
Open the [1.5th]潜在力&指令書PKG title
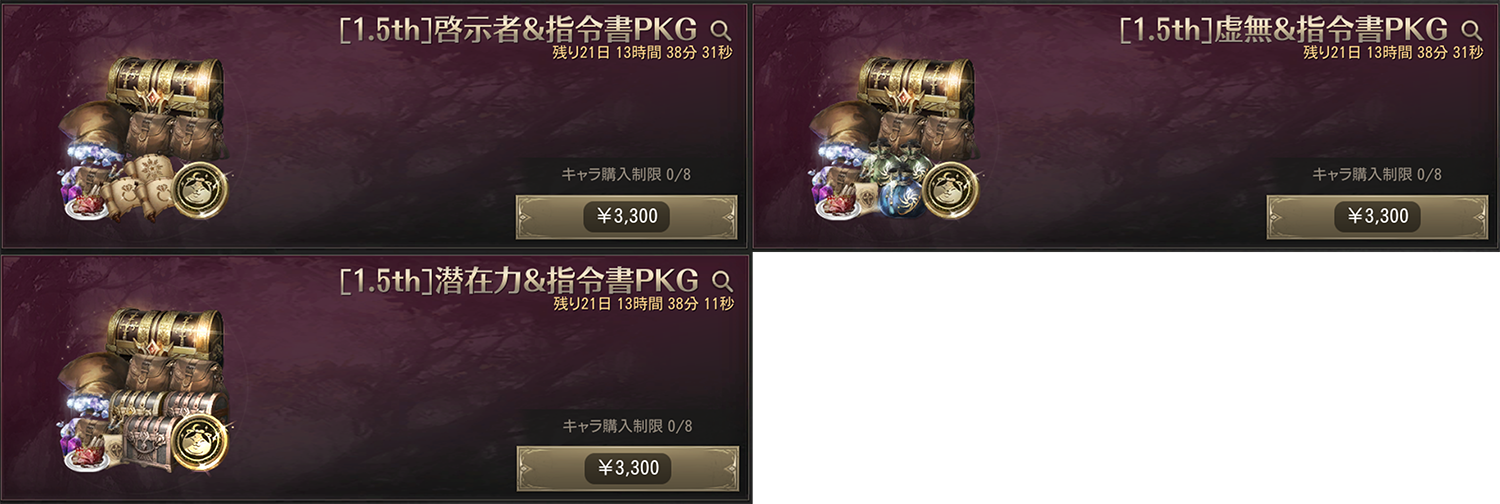[x=520, y=280]
